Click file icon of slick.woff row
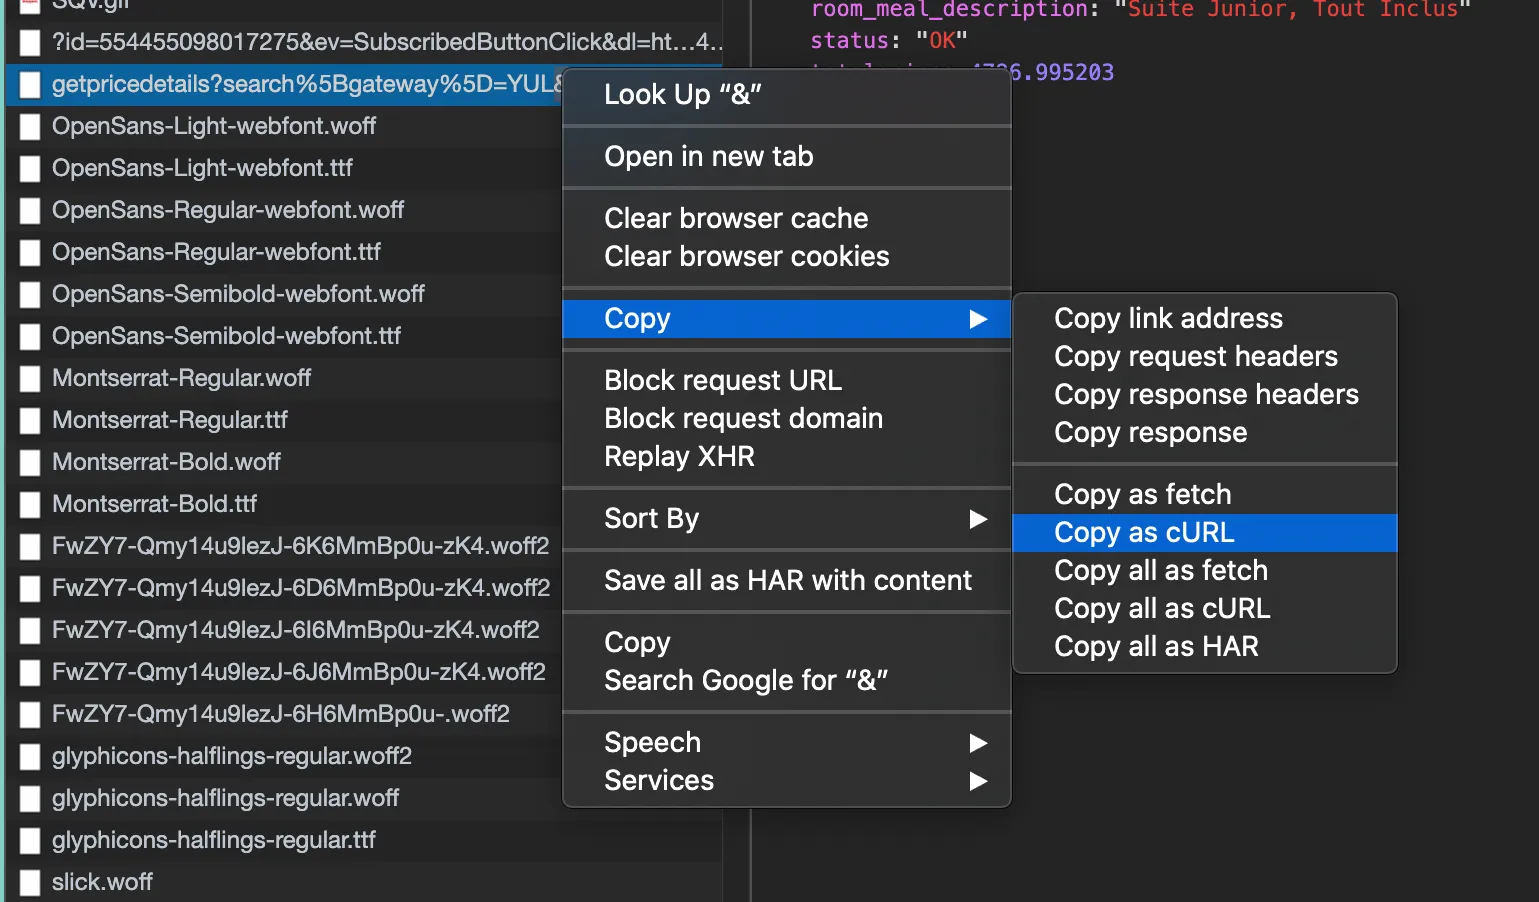The height and width of the screenshot is (902, 1539). pyautogui.click(x=30, y=883)
